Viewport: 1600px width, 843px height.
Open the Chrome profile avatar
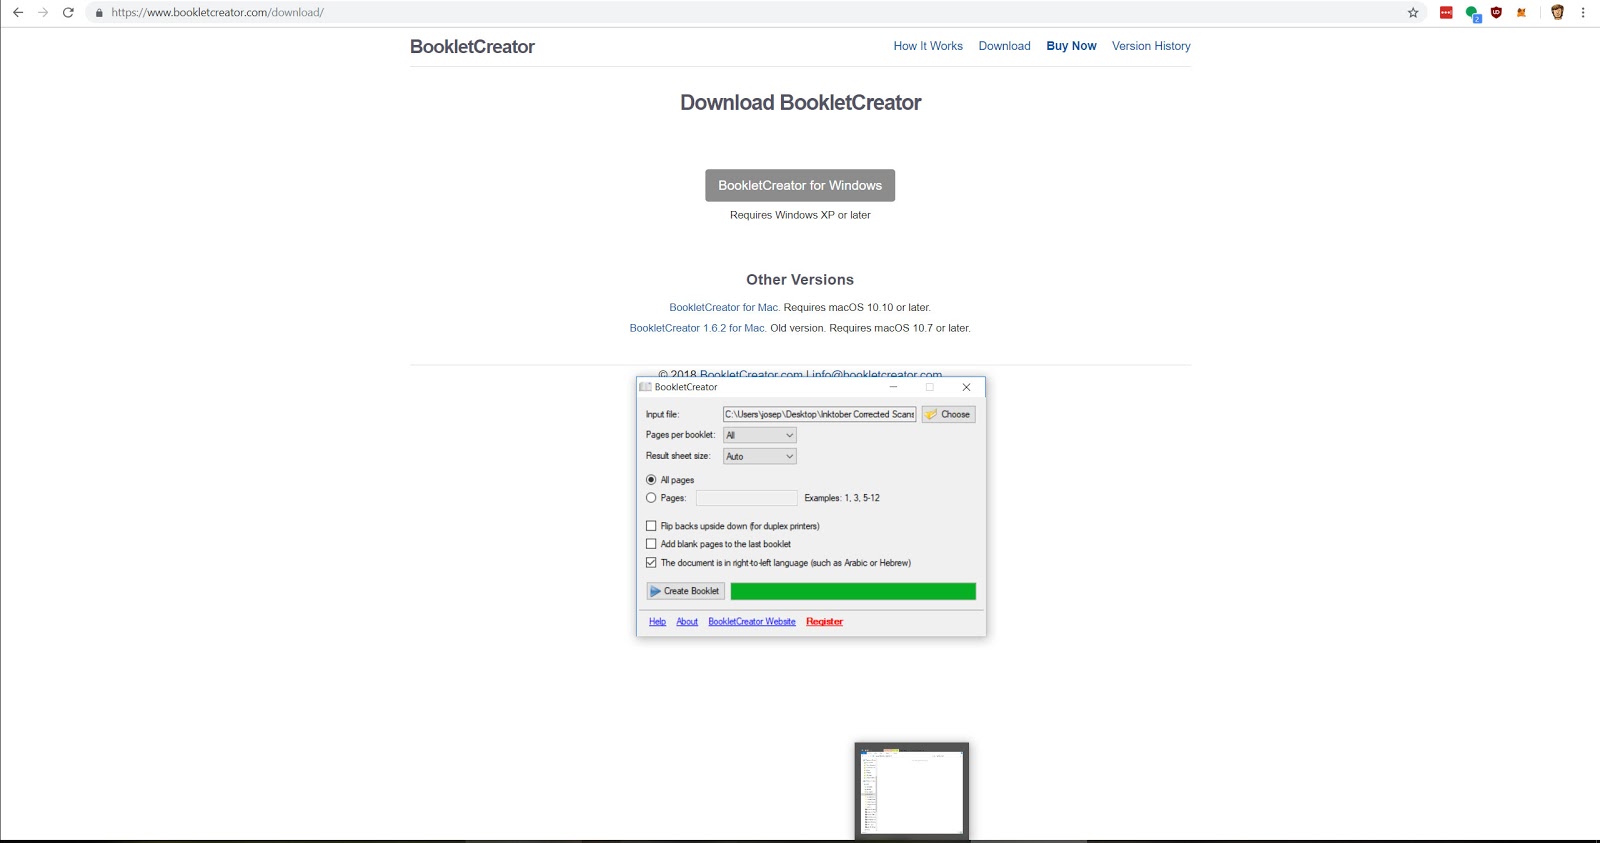1557,13
